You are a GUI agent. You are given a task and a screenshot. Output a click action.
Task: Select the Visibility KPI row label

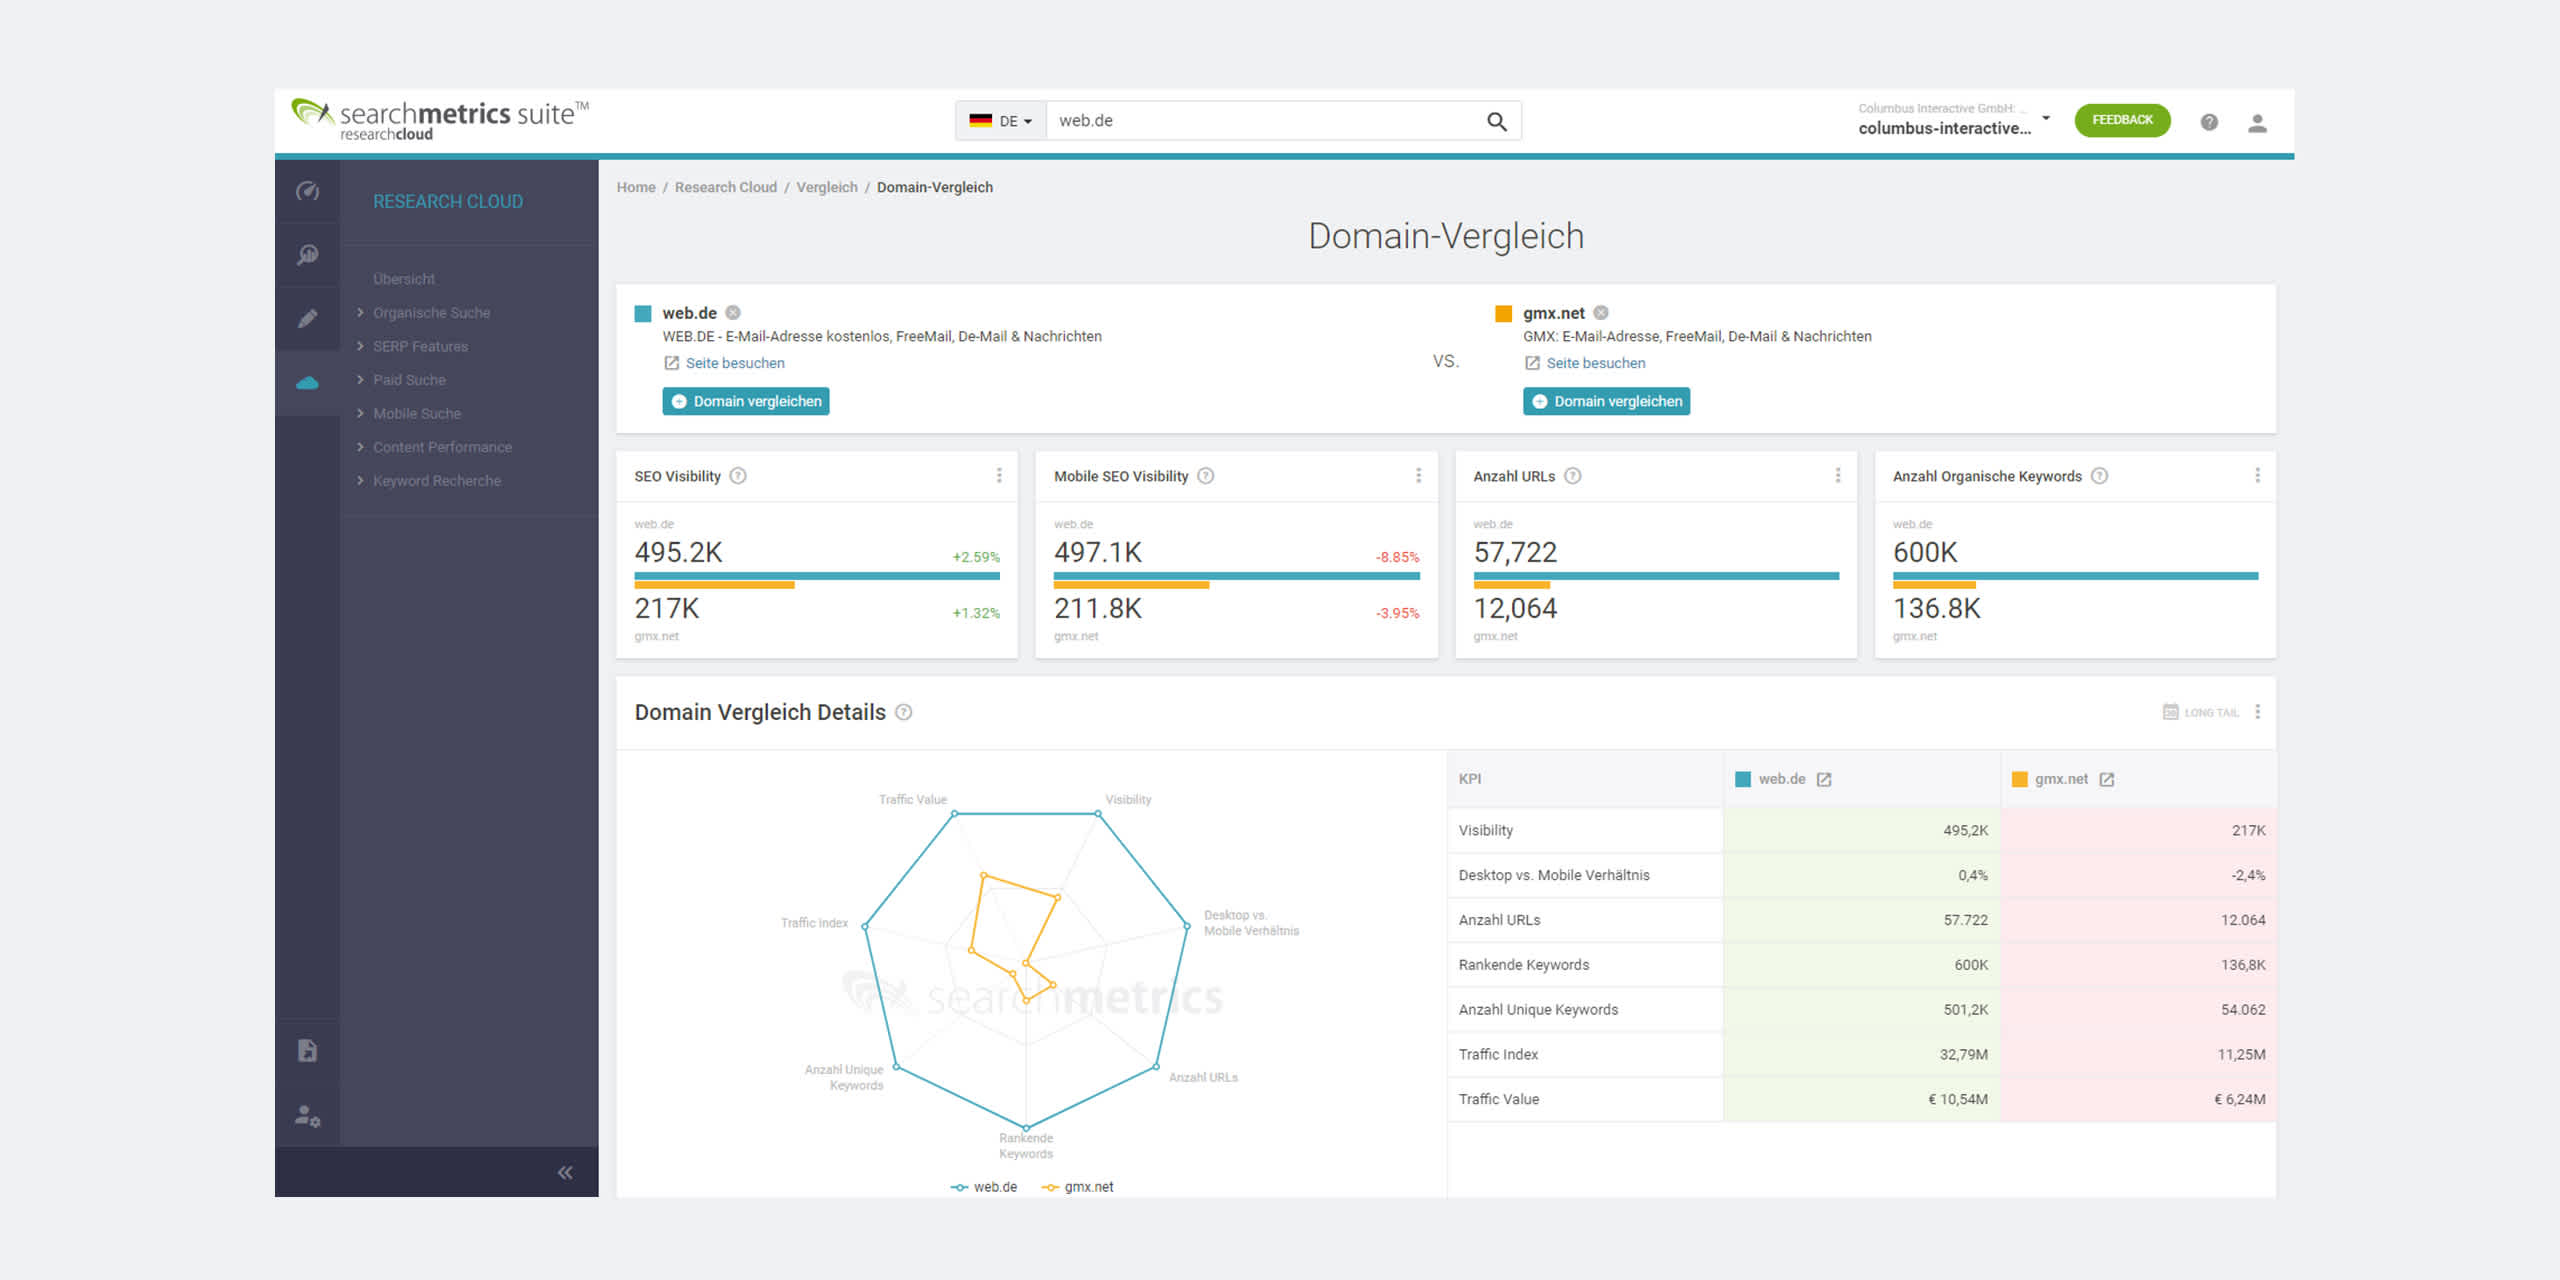click(x=1486, y=830)
